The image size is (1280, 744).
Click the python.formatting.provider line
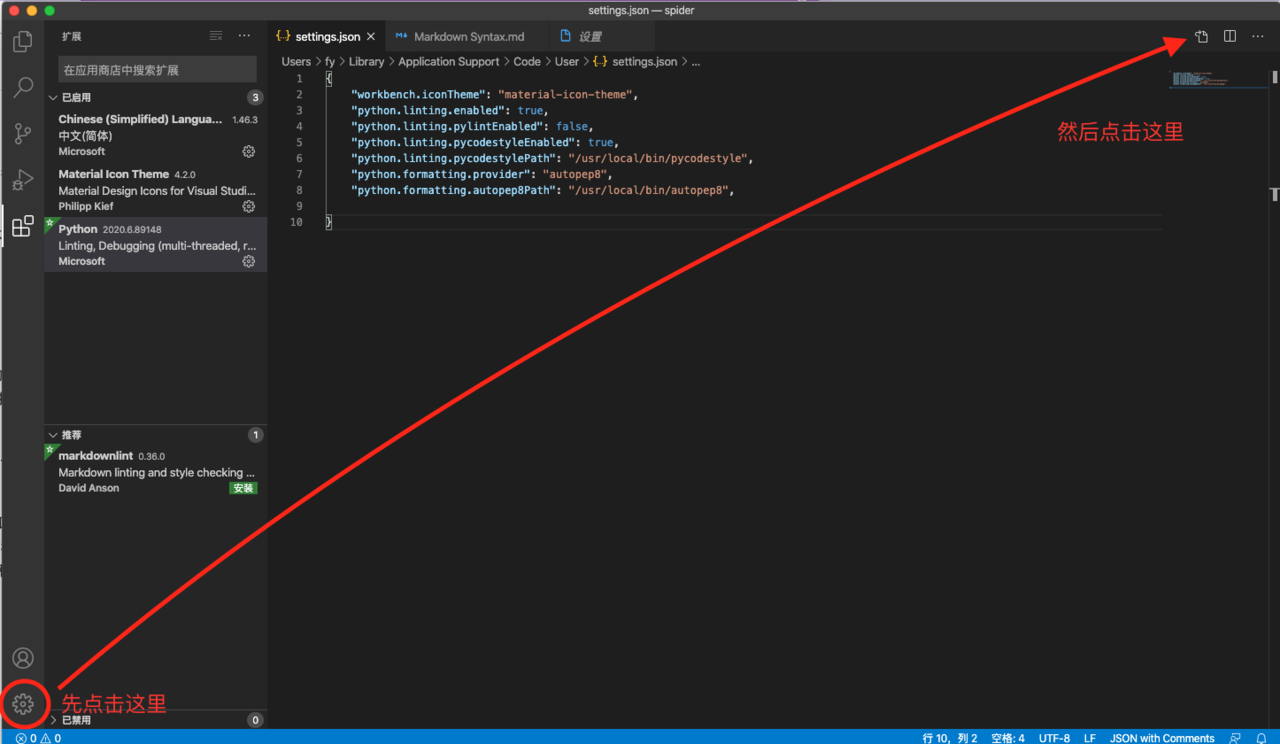point(481,174)
